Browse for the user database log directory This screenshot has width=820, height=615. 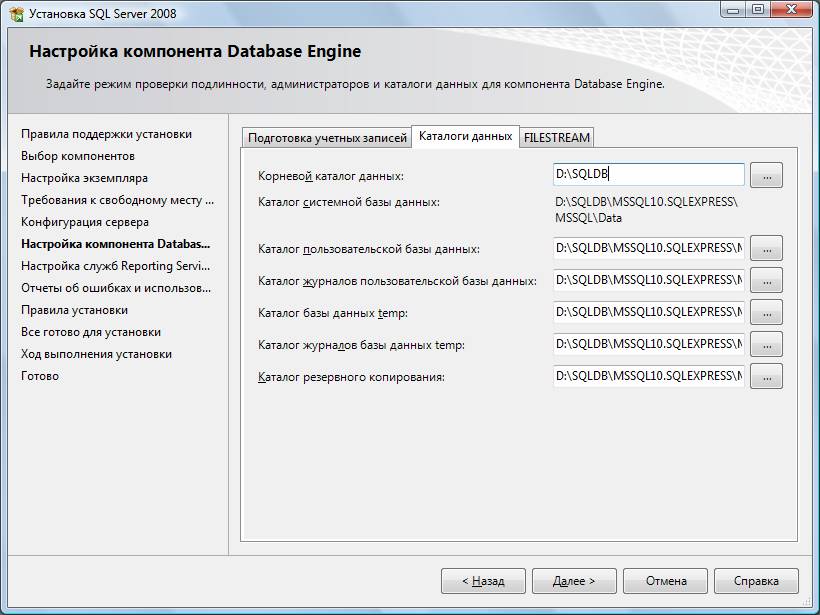(x=766, y=280)
